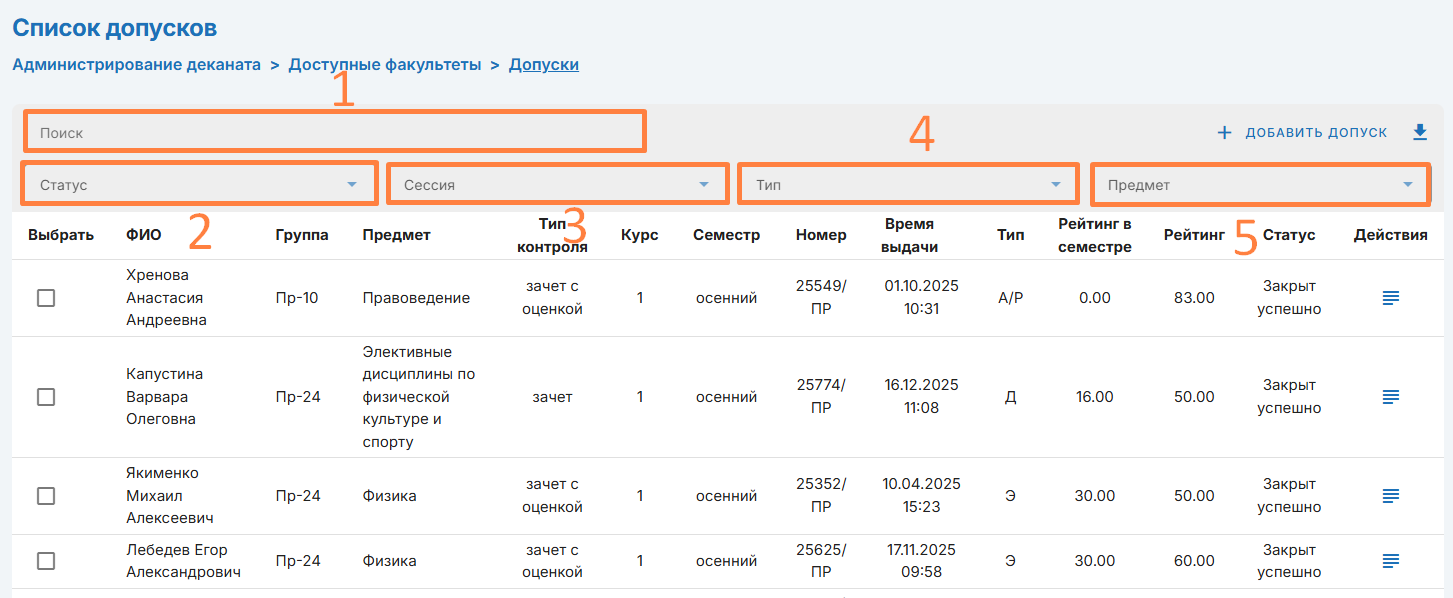Select checkbox for Хренова Анастасия Андреевна

click(x=46, y=298)
